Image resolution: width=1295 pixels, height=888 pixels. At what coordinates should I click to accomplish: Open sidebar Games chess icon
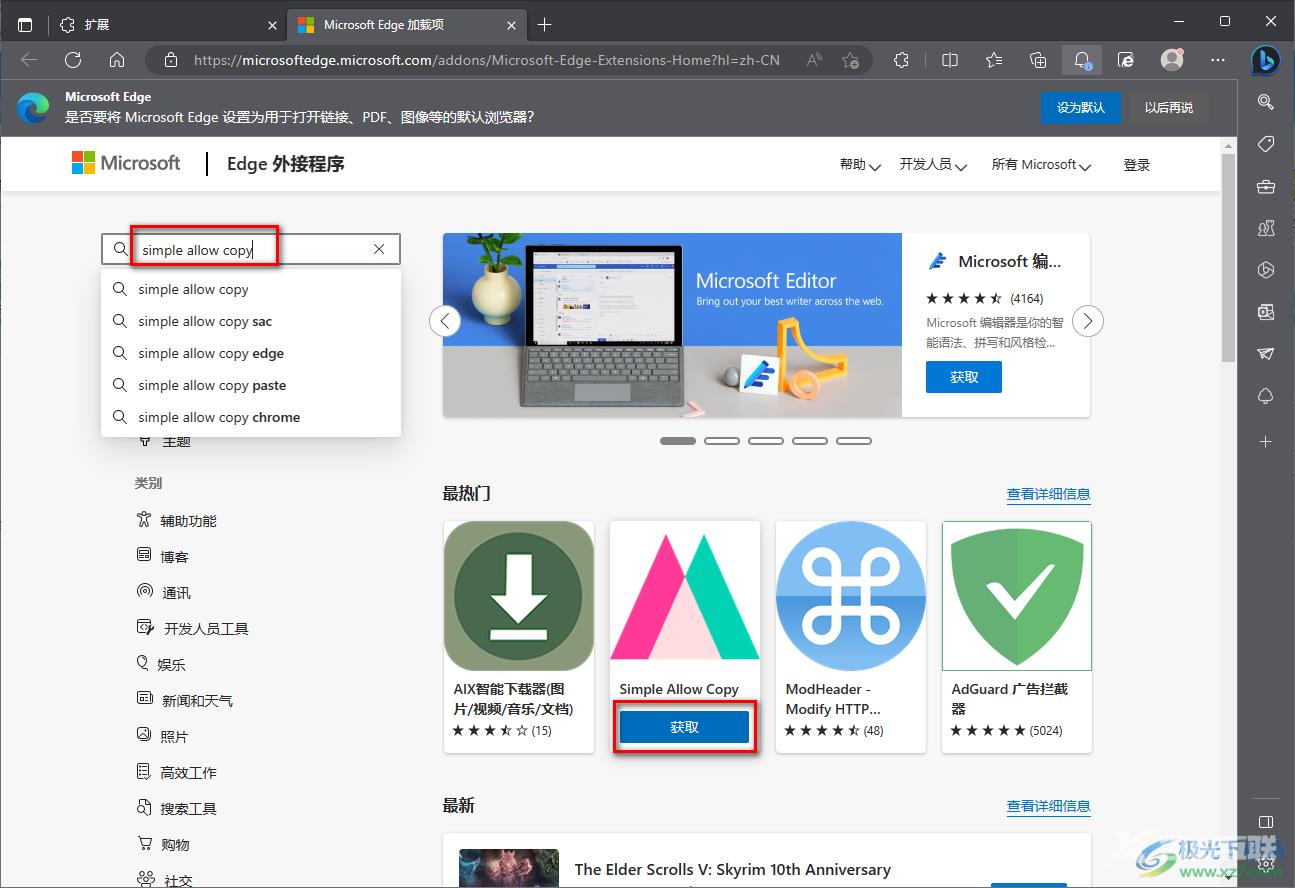click(1265, 229)
